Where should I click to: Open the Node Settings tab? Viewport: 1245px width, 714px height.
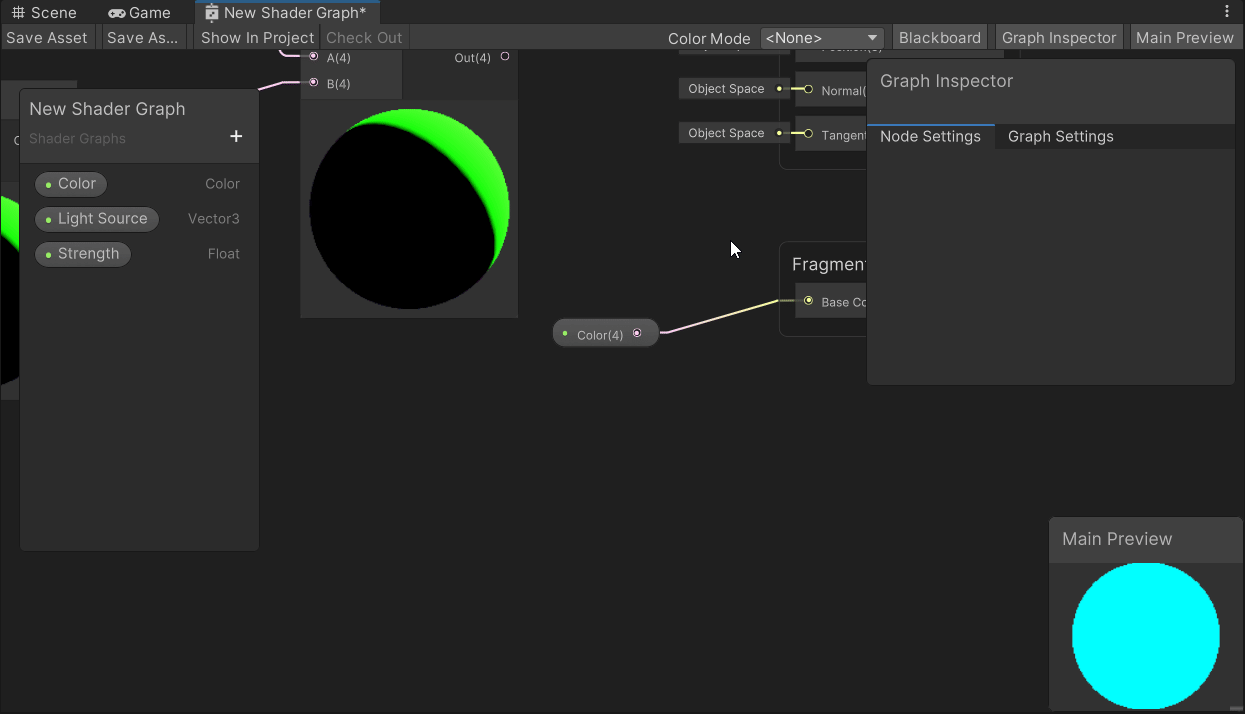(930, 137)
